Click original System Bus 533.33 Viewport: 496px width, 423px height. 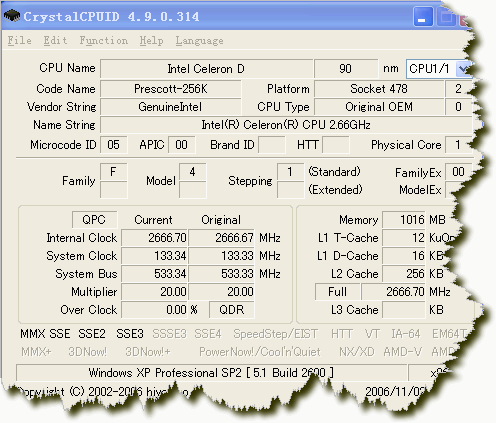tap(222, 274)
